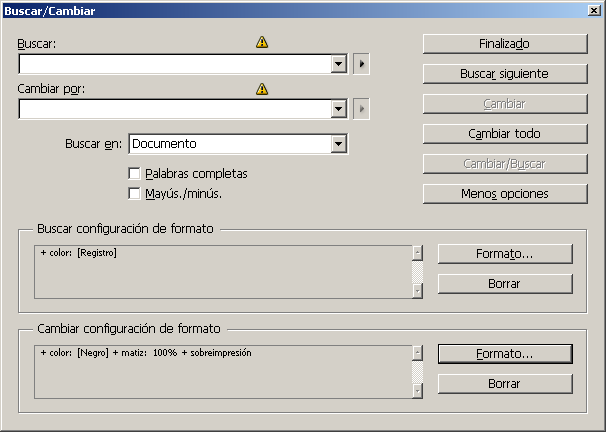
Task: Expand the Buscar text dropdown list
Action: tap(339, 64)
